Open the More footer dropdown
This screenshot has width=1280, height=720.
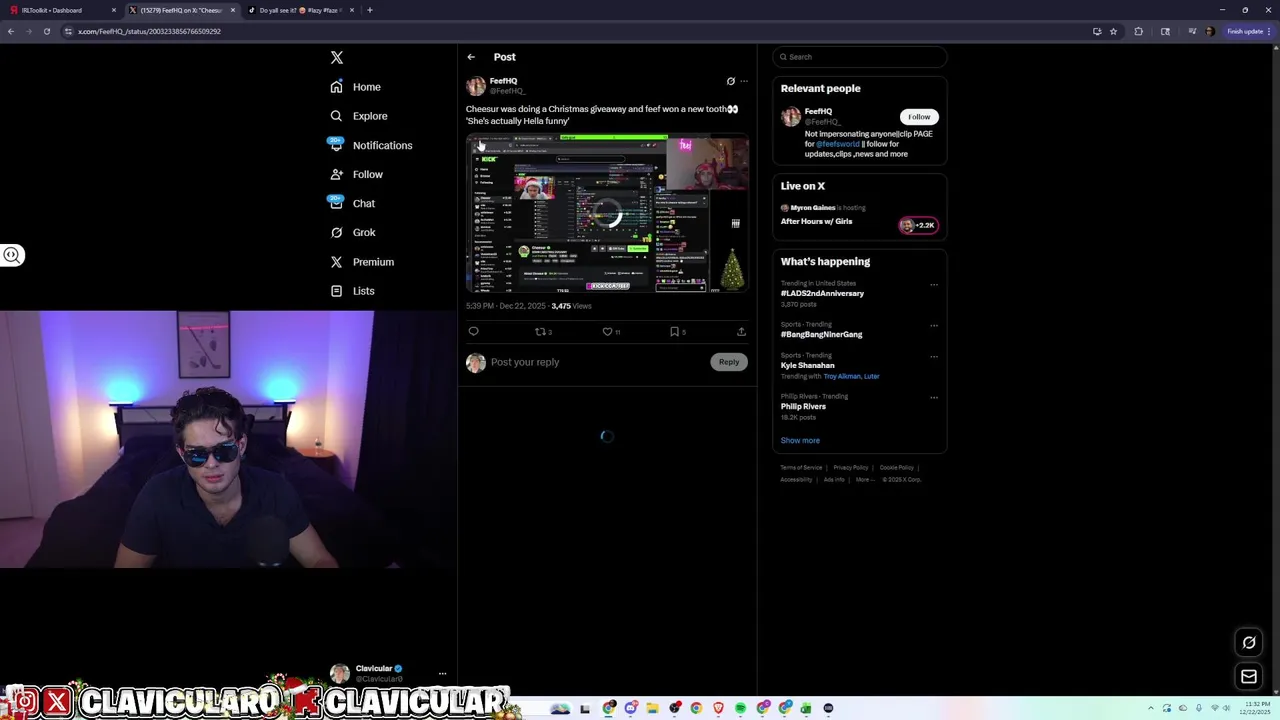pos(864,479)
